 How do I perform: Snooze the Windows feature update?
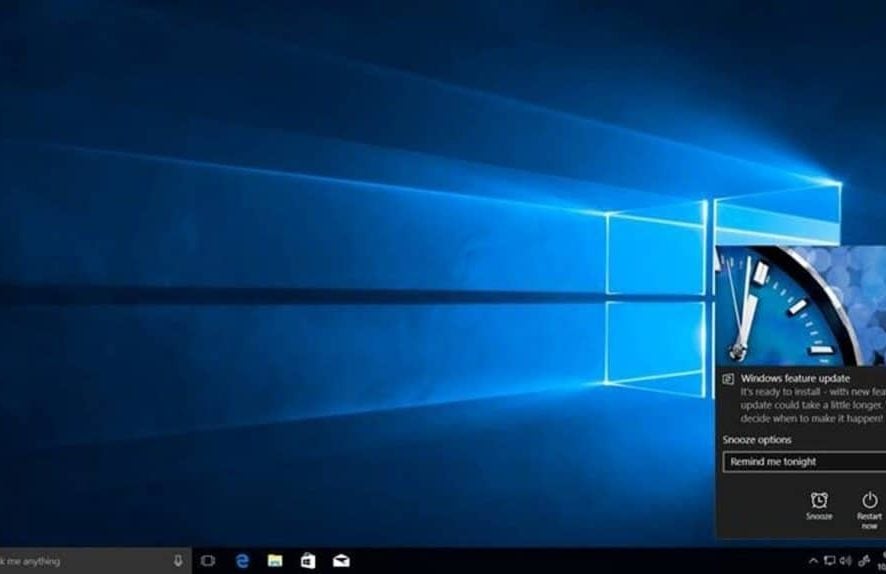click(819, 506)
